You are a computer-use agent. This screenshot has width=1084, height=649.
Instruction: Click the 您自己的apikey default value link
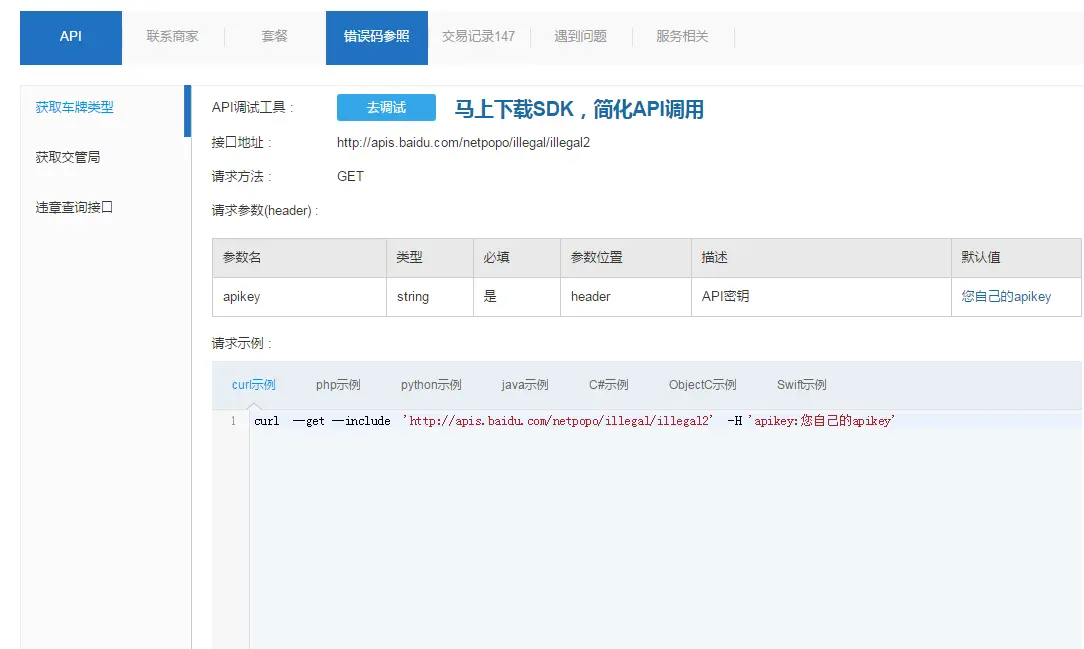pyautogui.click(x=1006, y=297)
